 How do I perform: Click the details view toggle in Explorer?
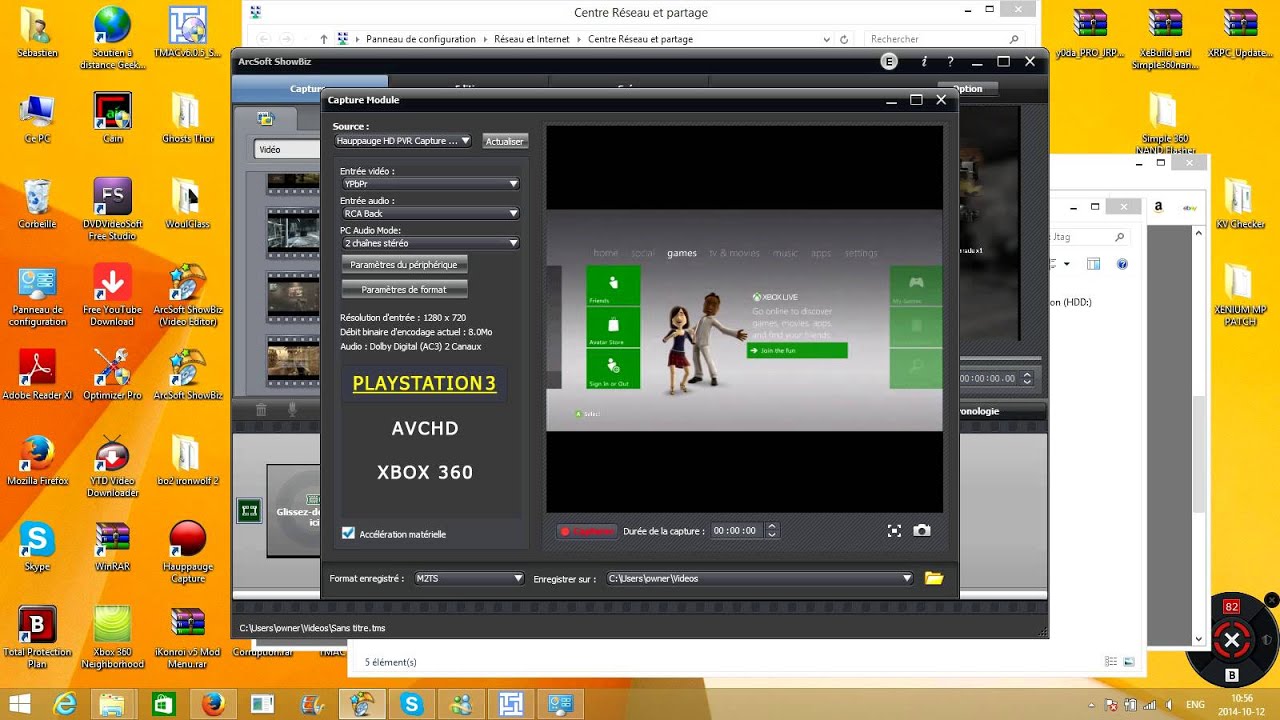1112,662
